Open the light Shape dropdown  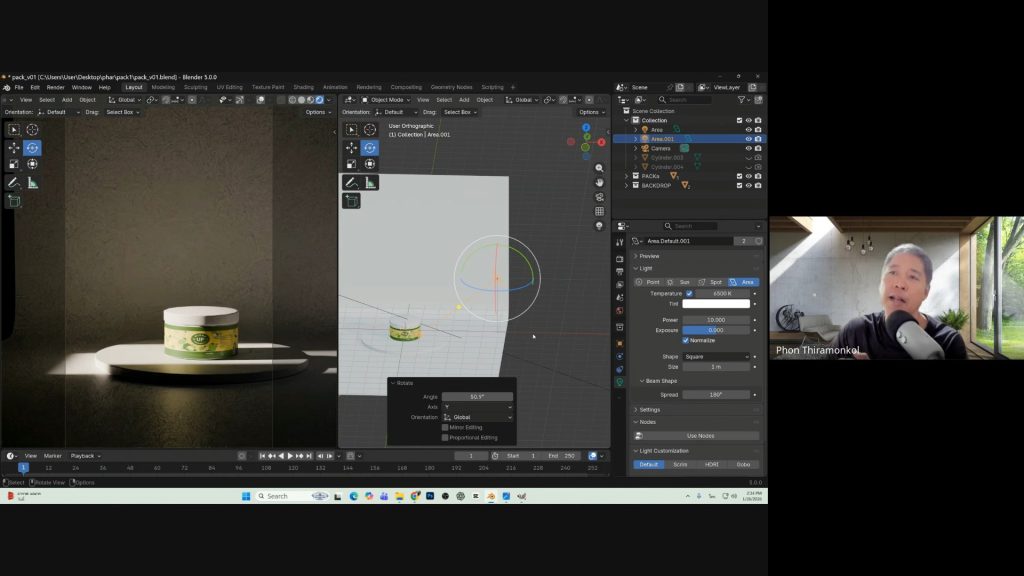(x=716, y=356)
